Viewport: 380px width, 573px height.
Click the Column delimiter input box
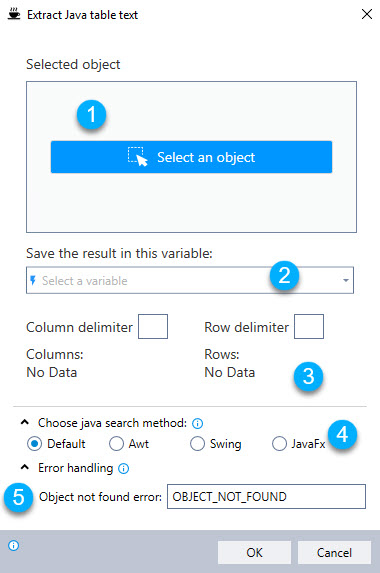153,326
